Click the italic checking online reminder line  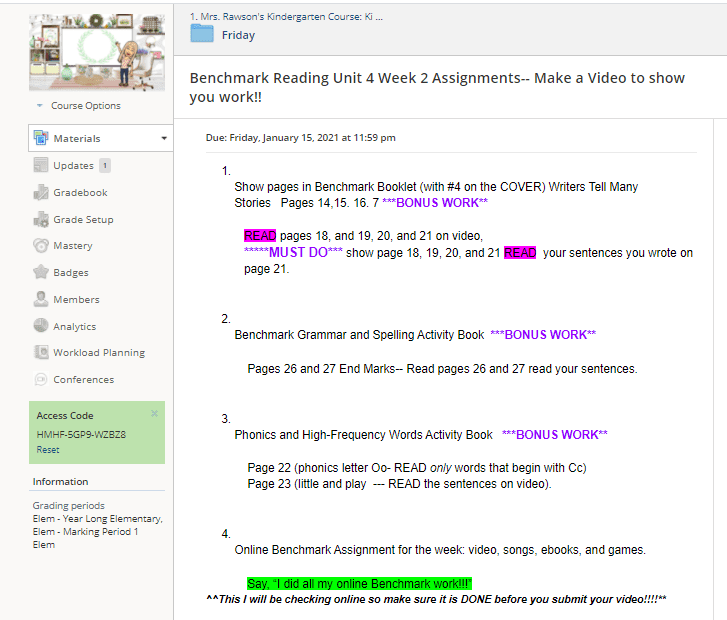[x=436, y=599]
